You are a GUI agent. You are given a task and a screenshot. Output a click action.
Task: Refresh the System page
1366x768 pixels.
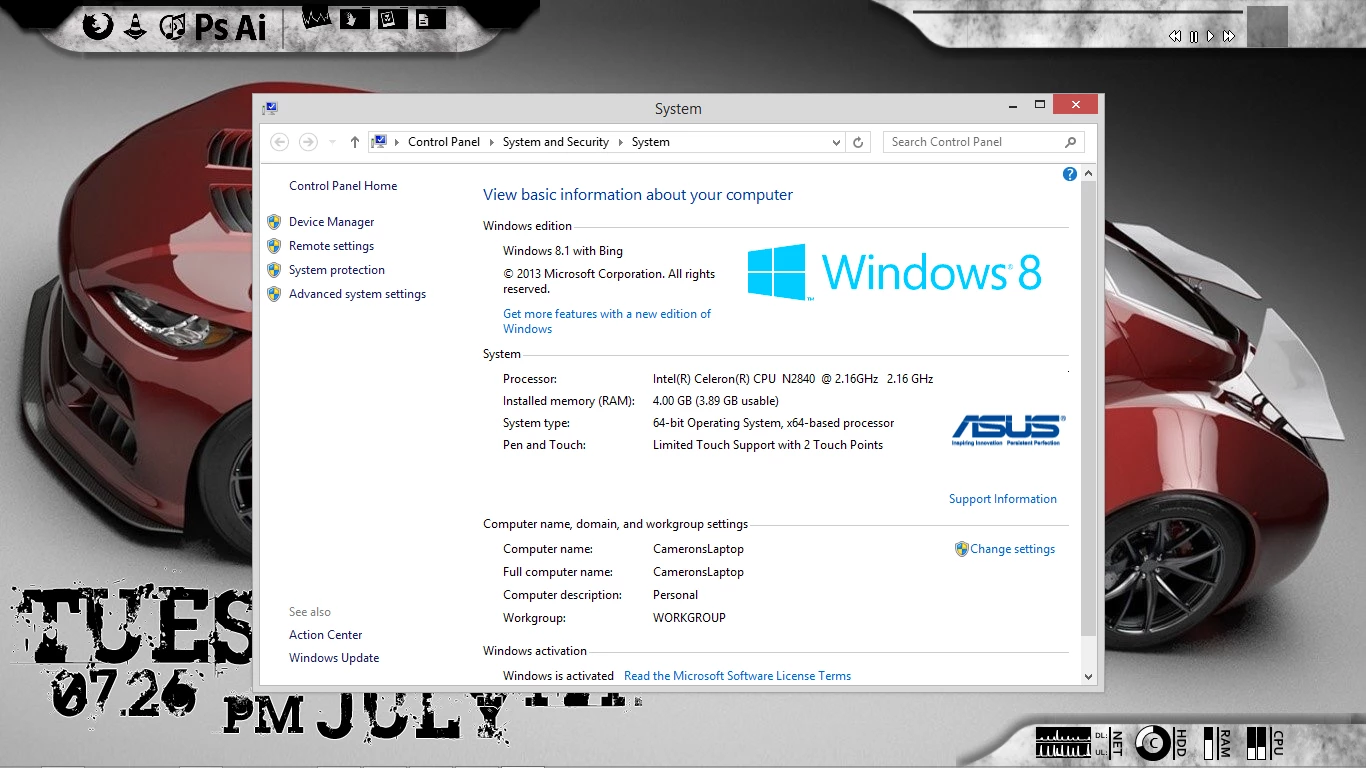coord(858,142)
